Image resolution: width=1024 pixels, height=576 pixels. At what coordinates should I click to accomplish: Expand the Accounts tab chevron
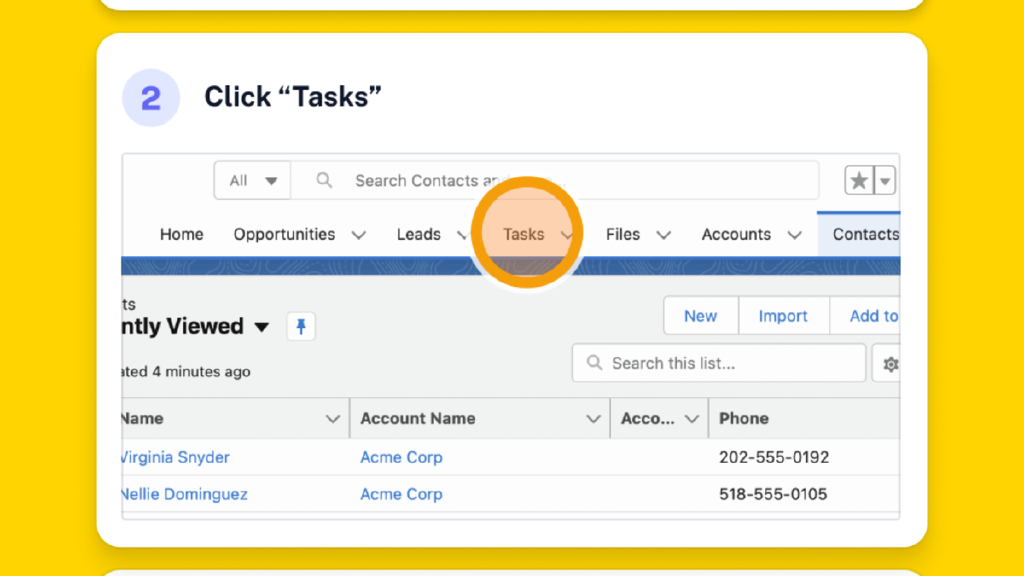point(794,235)
